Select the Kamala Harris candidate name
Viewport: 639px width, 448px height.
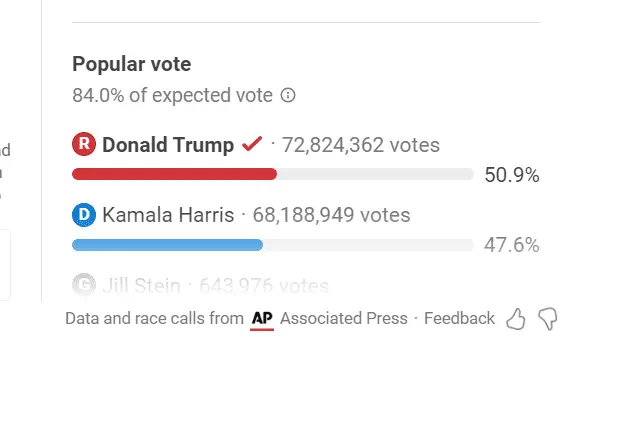click(x=168, y=215)
